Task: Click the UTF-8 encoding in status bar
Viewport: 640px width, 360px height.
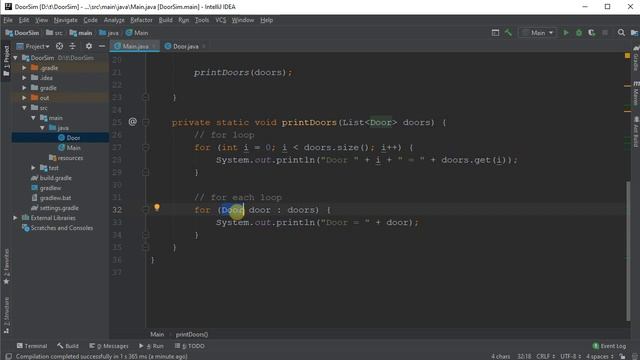Action: point(570,356)
